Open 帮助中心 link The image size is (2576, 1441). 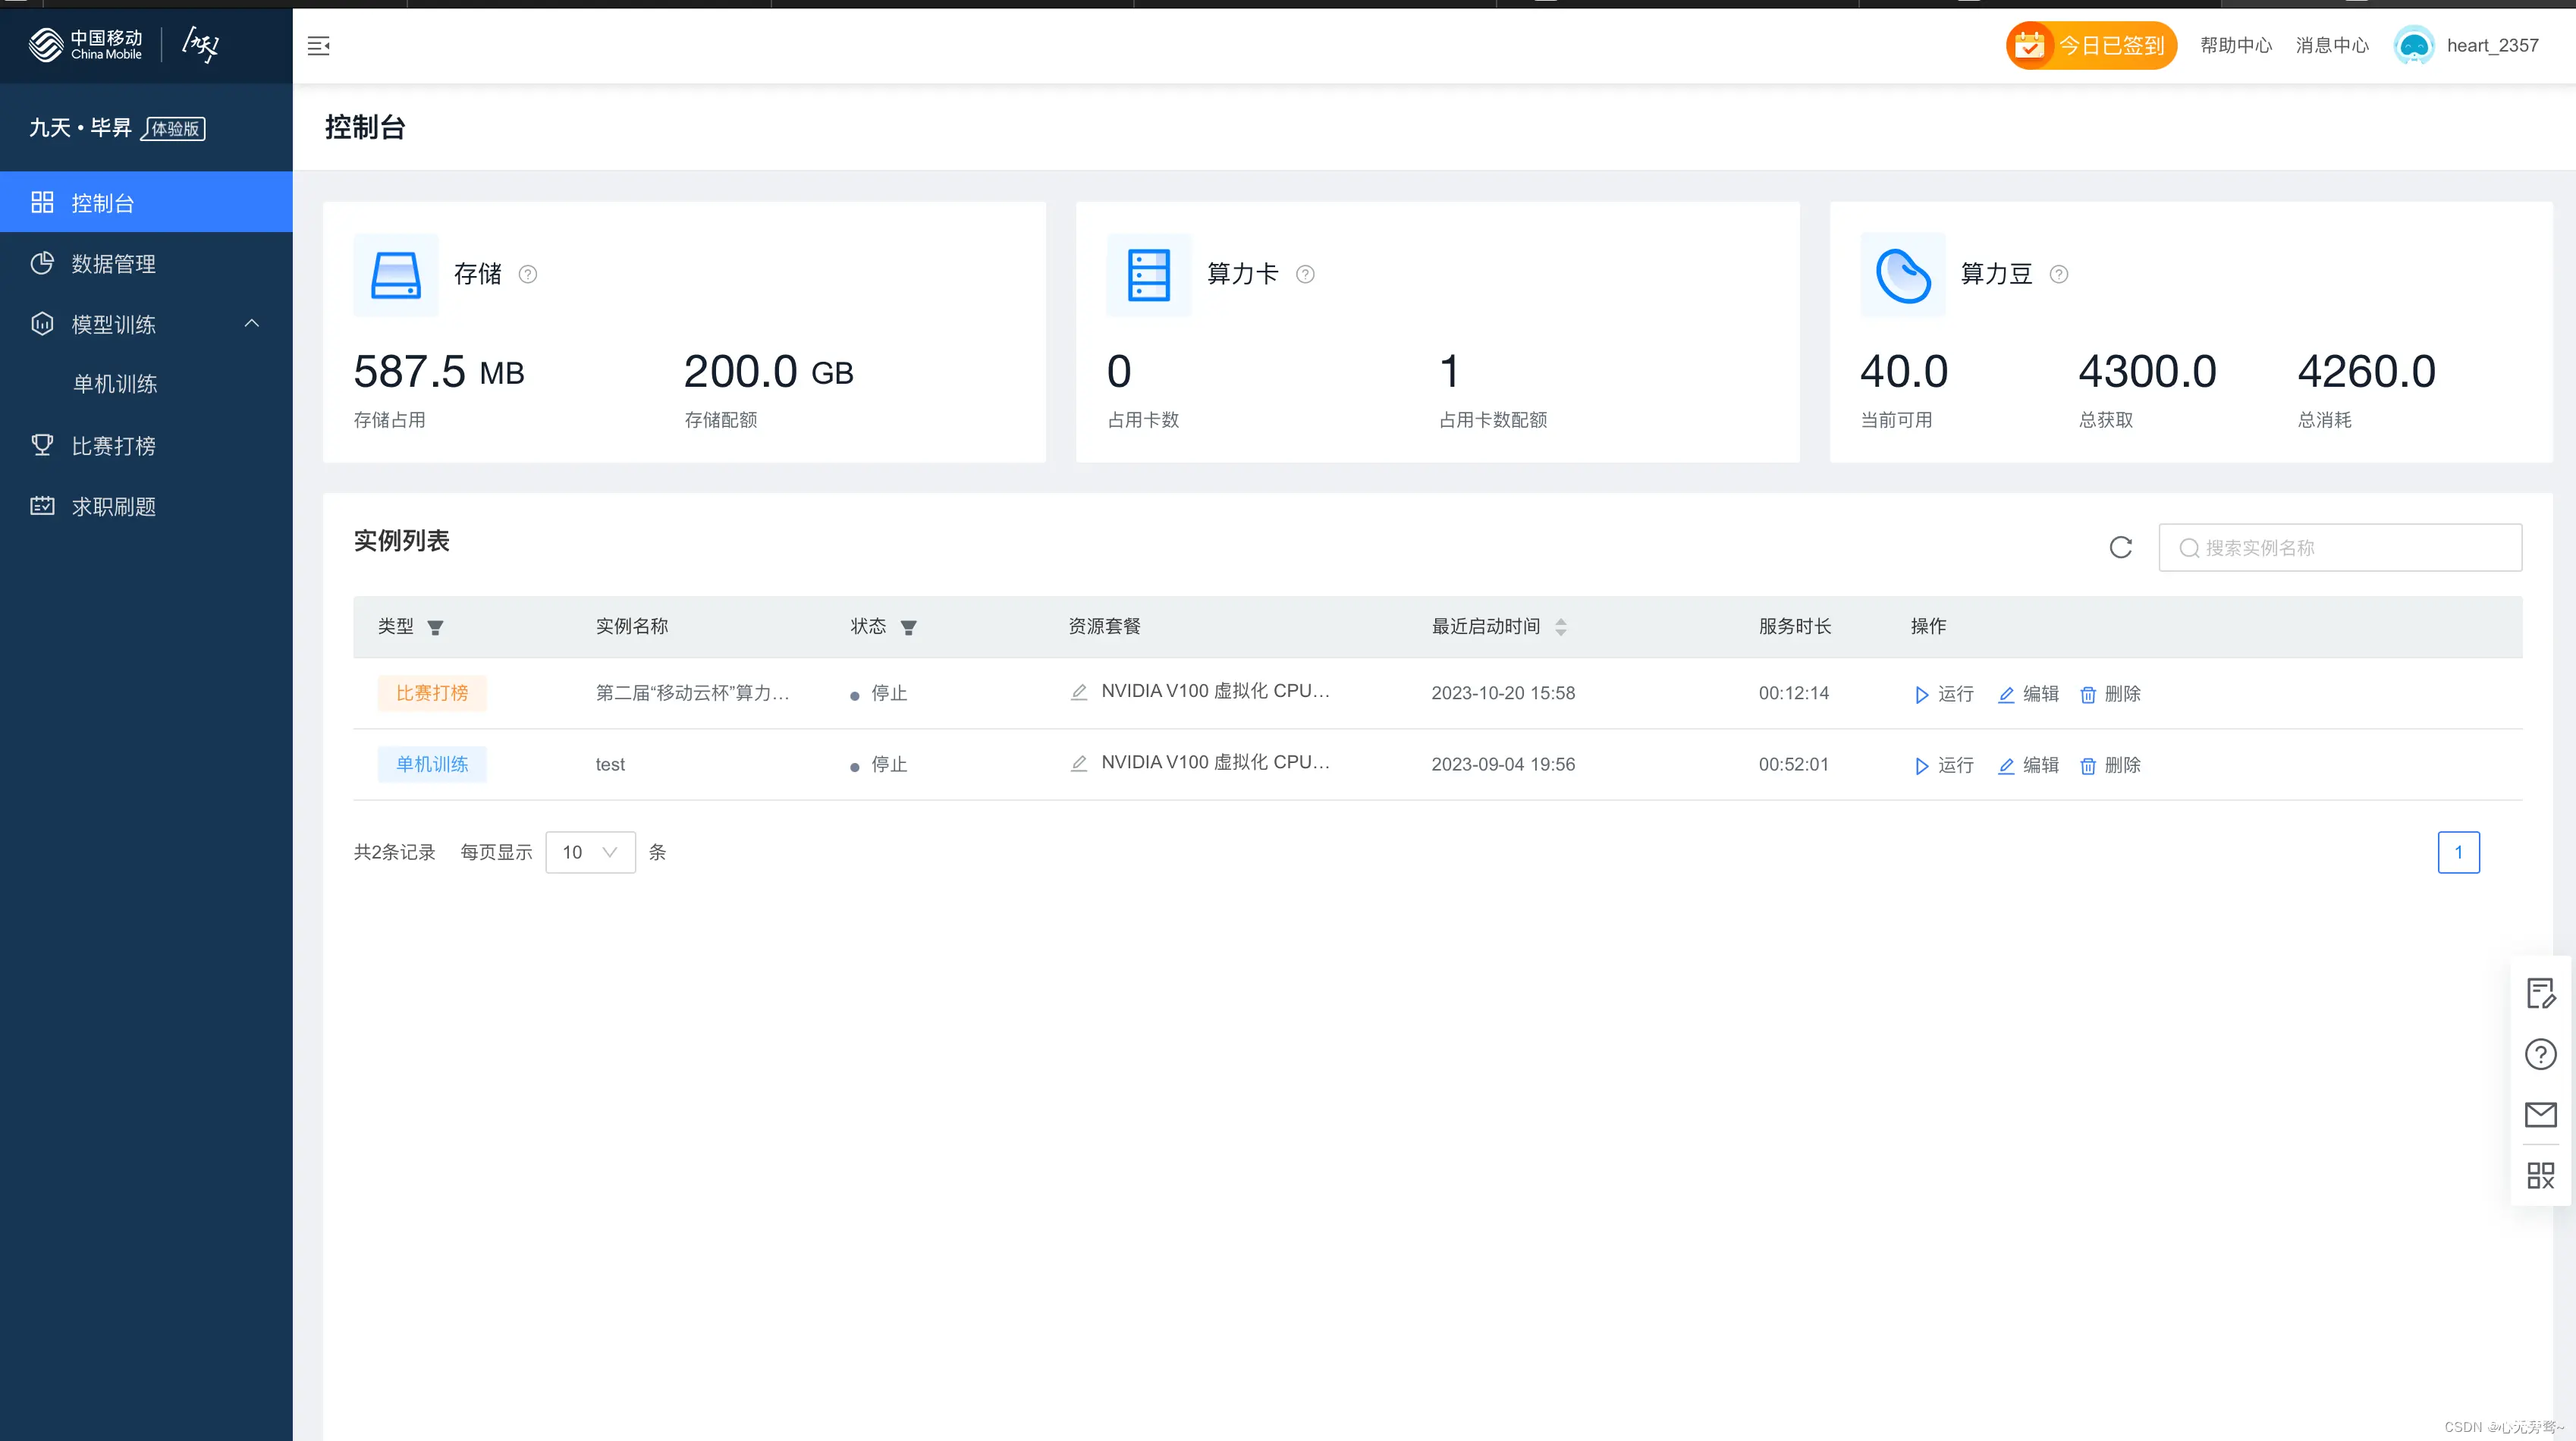2236,45
